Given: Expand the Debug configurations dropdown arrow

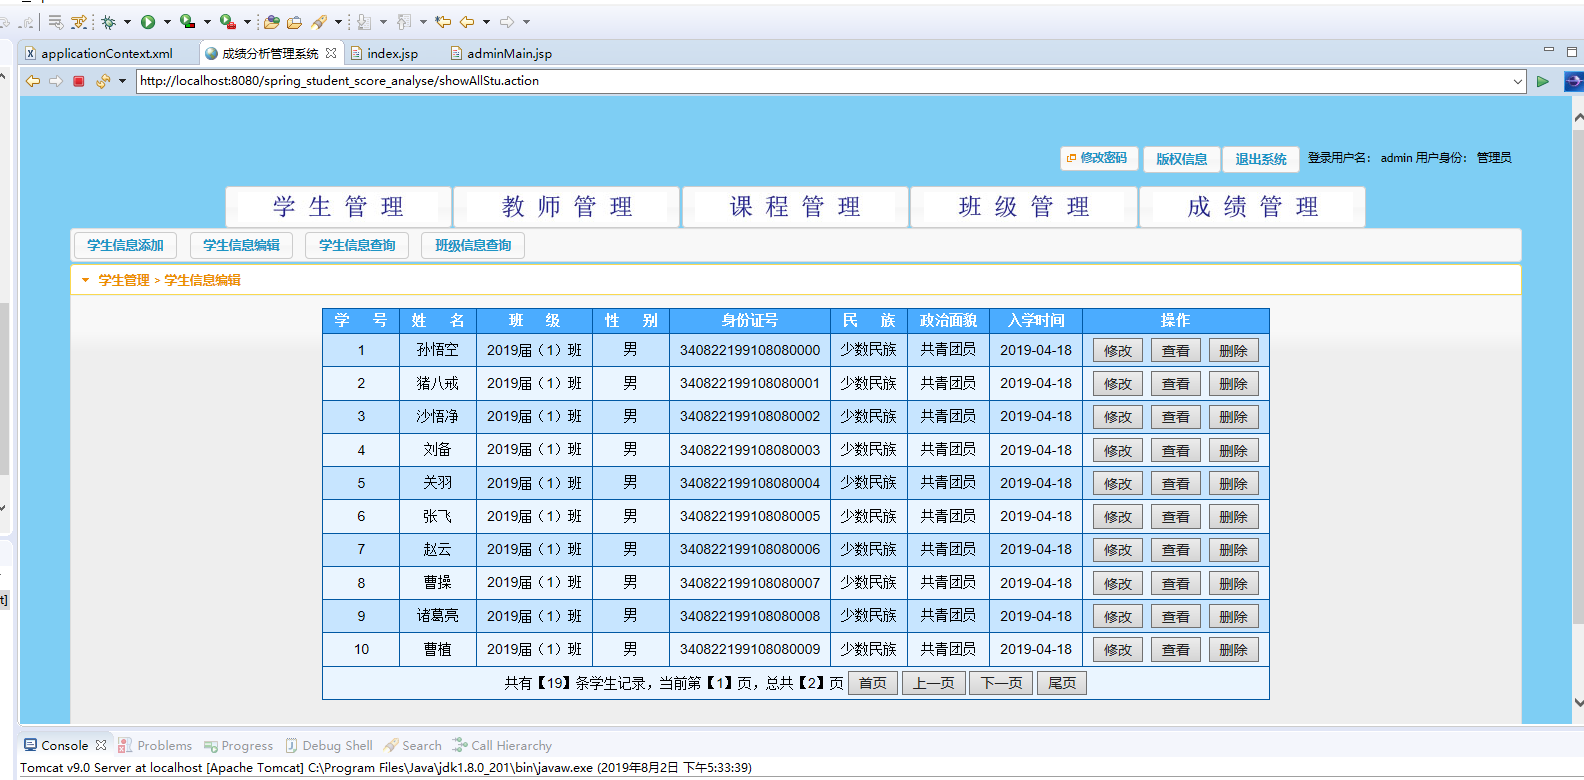Looking at the screenshot, I should tap(127, 22).
